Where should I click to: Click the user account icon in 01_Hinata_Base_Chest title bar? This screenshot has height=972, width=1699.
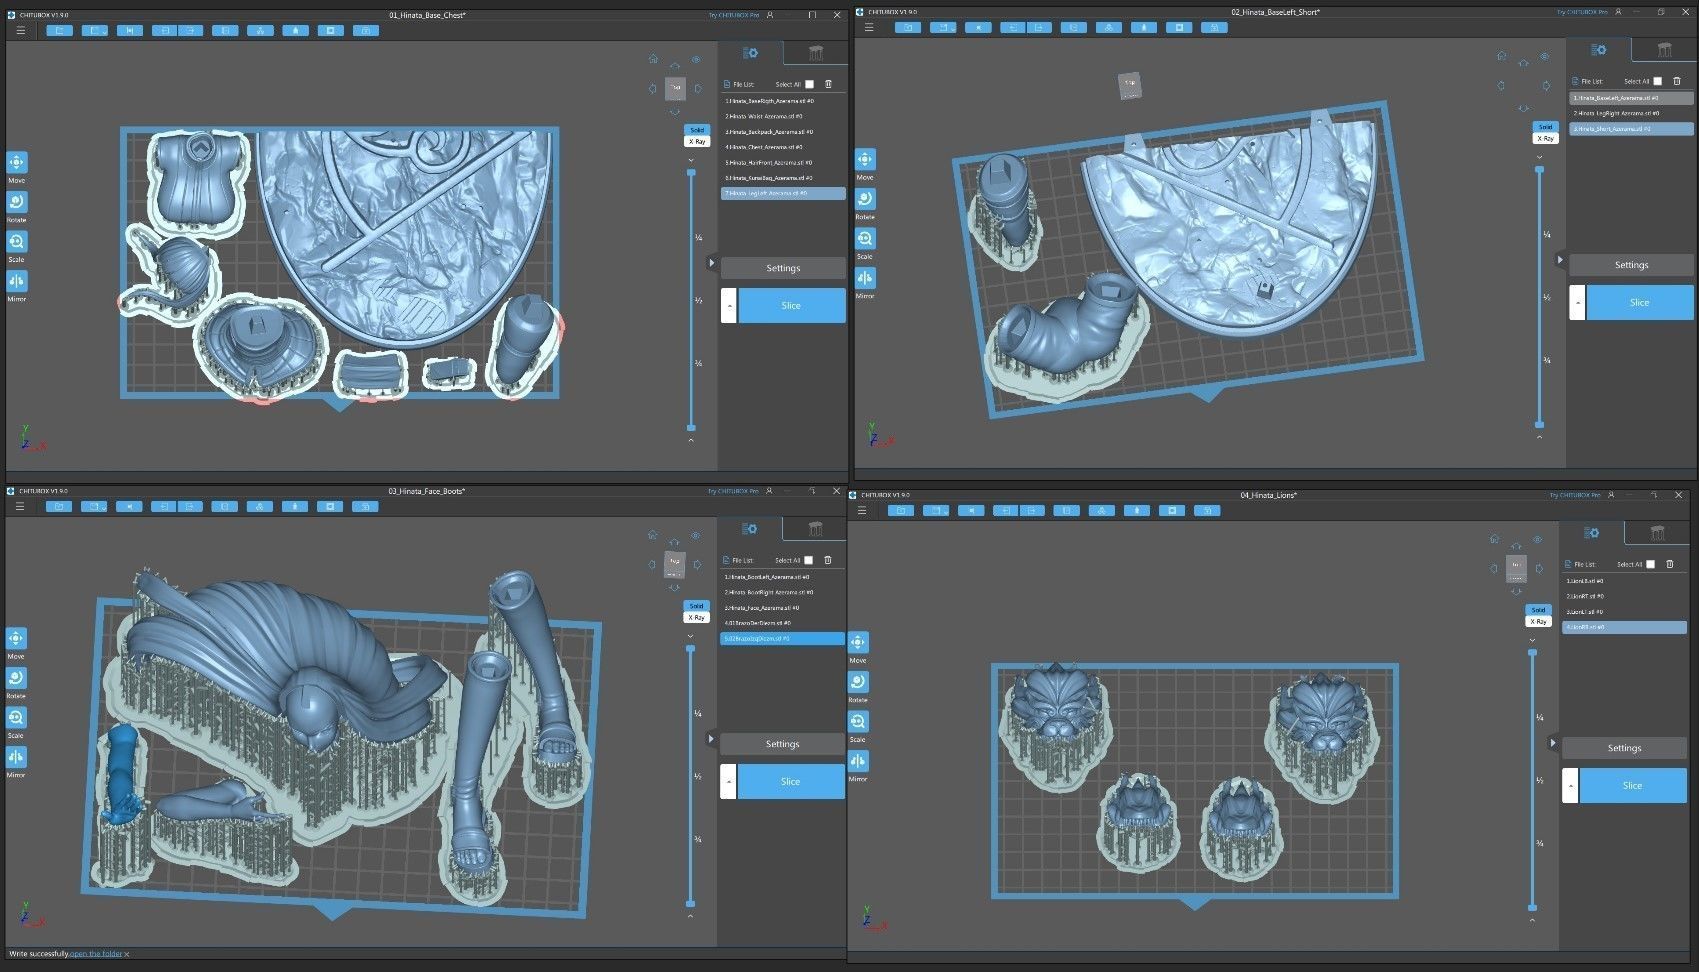click(770, 15)
